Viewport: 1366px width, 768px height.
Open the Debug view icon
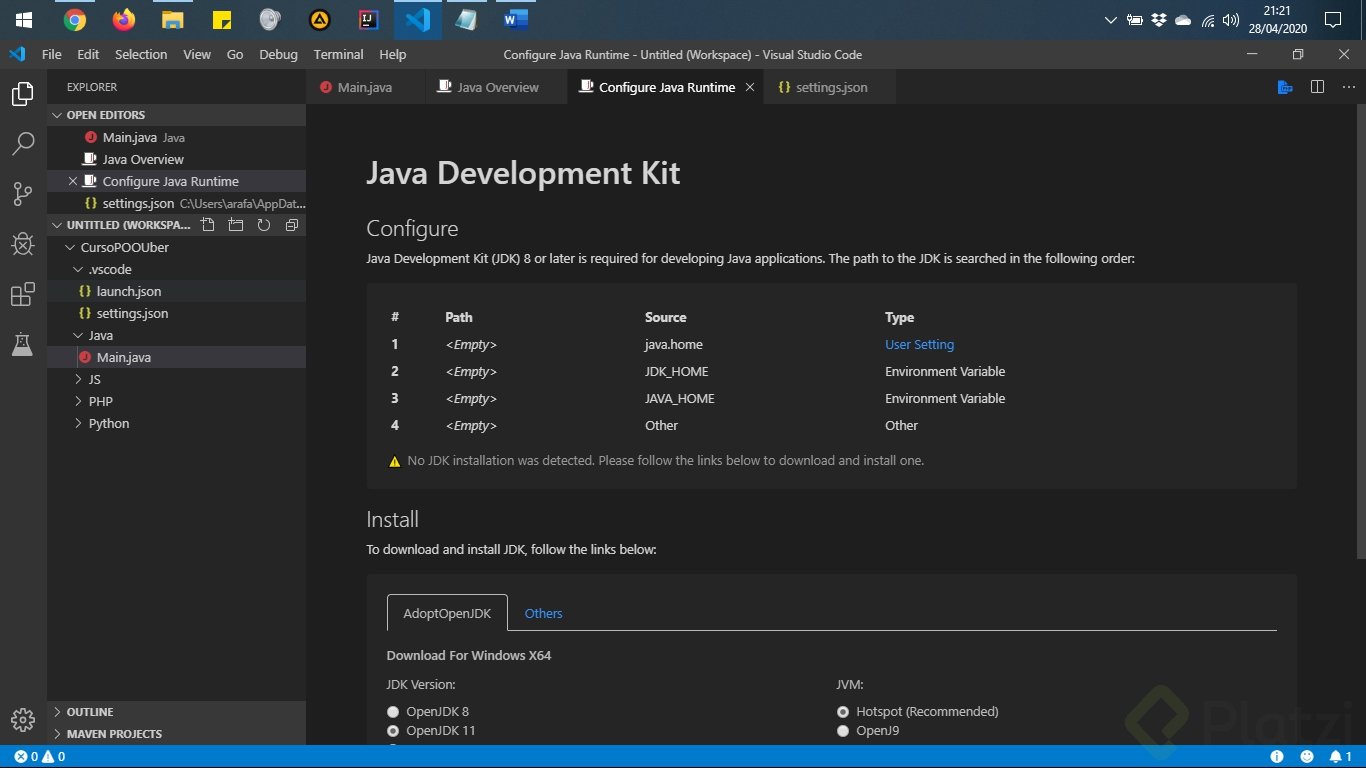23,244
